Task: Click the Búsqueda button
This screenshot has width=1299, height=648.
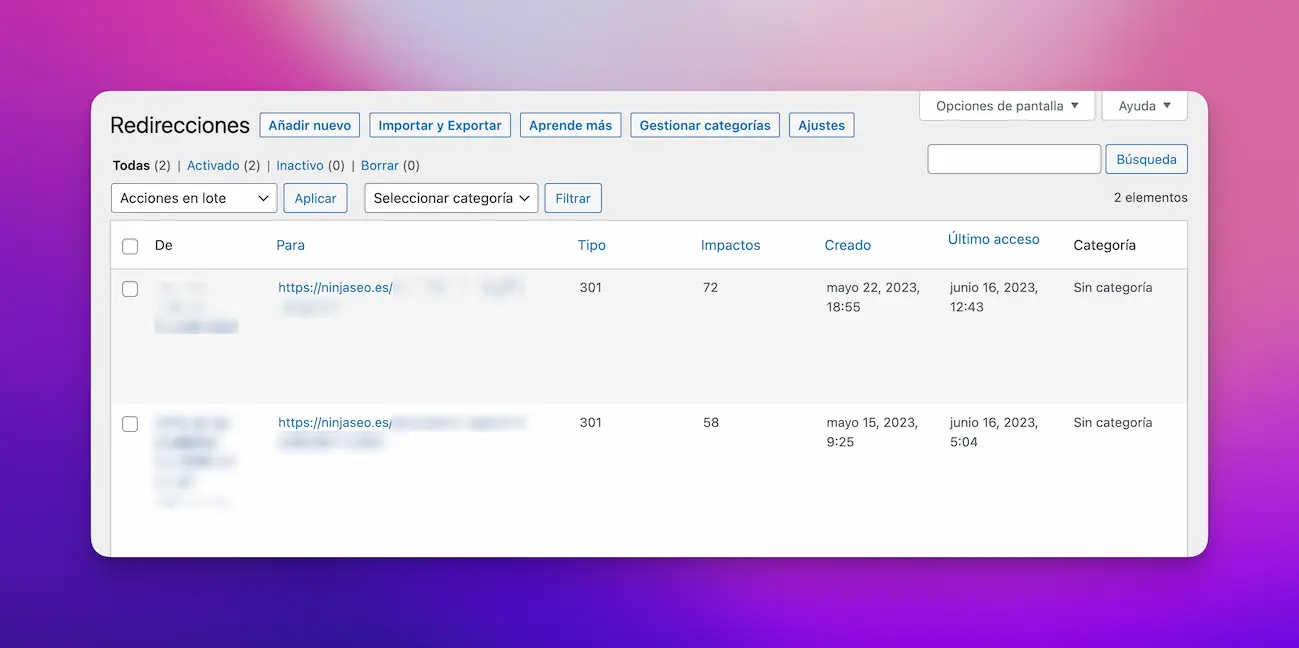Action: [1146, 159]
